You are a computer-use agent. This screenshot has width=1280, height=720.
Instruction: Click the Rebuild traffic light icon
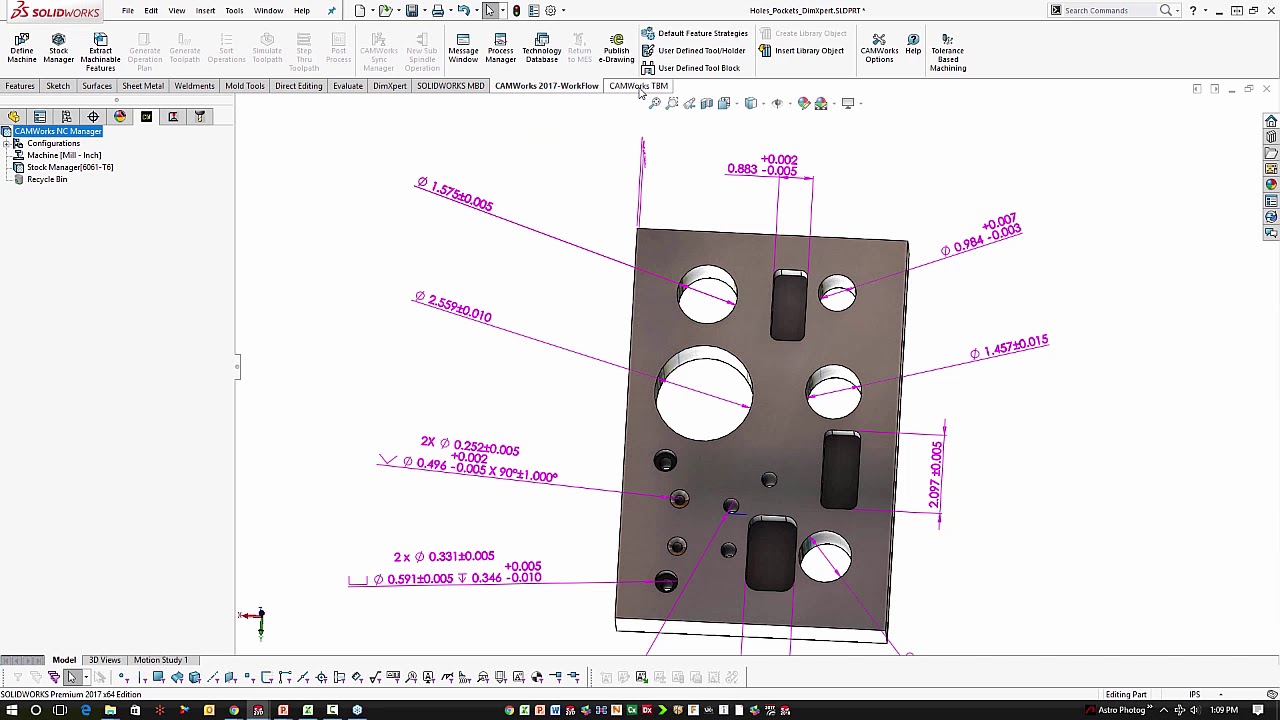[x=516, y=10]
